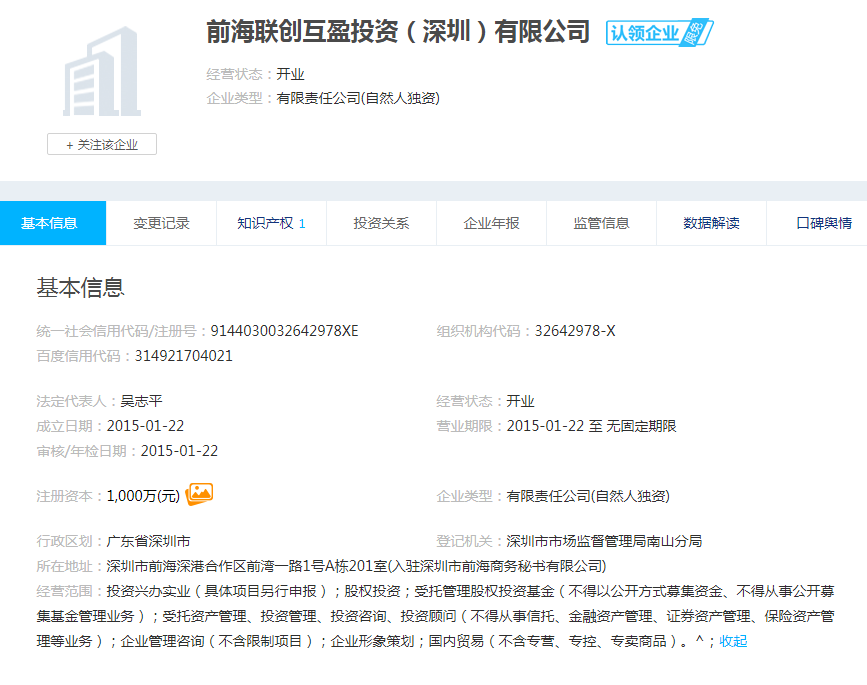Click the company name heading

coord(398,32)
